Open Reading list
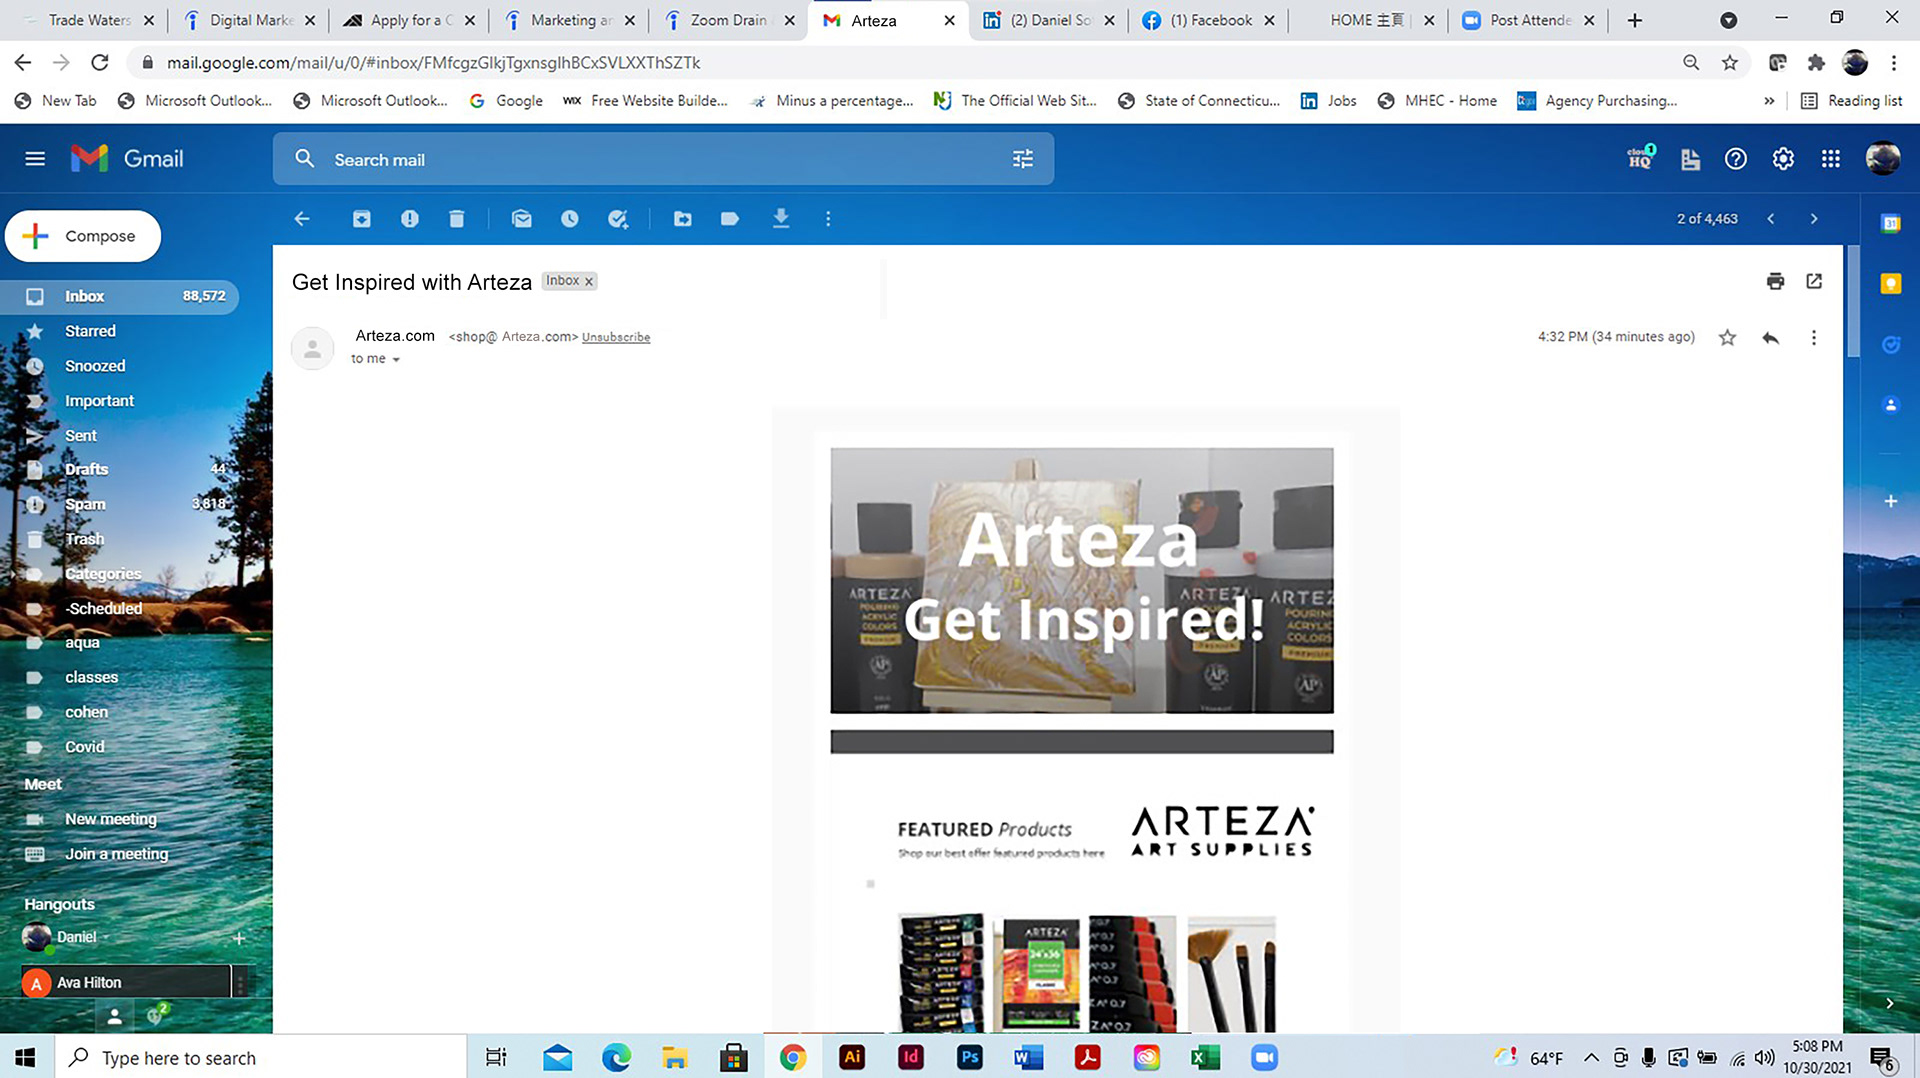The width and height of the screenshot is (1920, 1078). coord(1851,100)
